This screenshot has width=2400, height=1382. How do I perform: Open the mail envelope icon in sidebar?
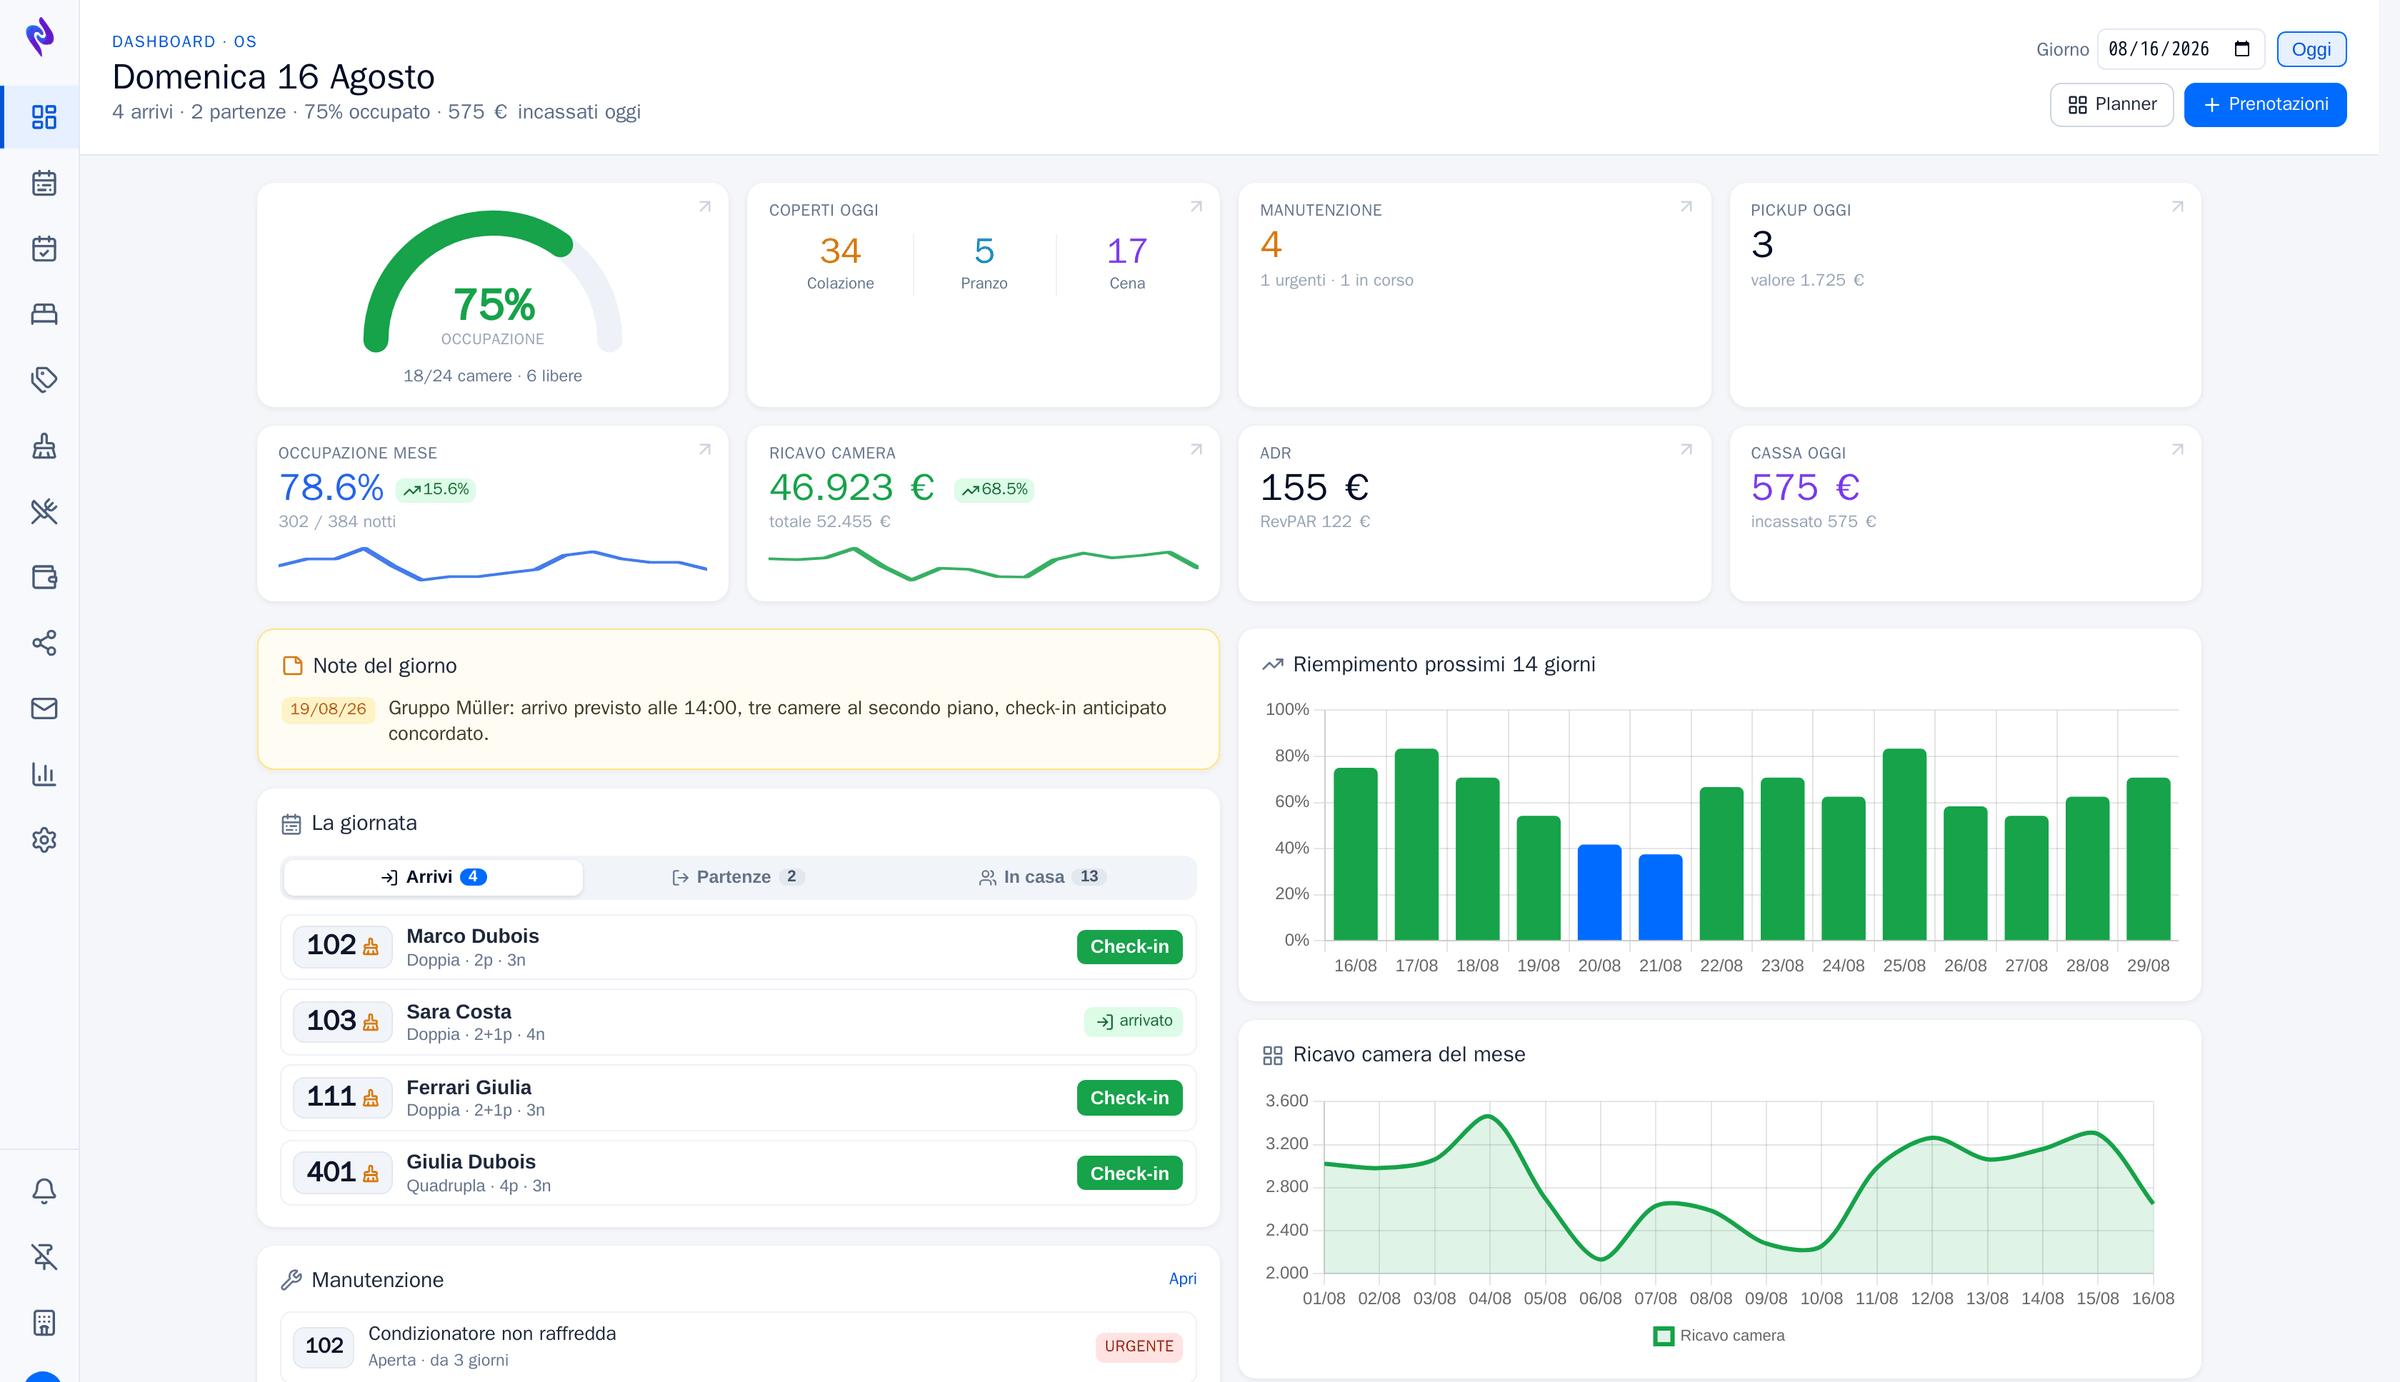point(44,708)
